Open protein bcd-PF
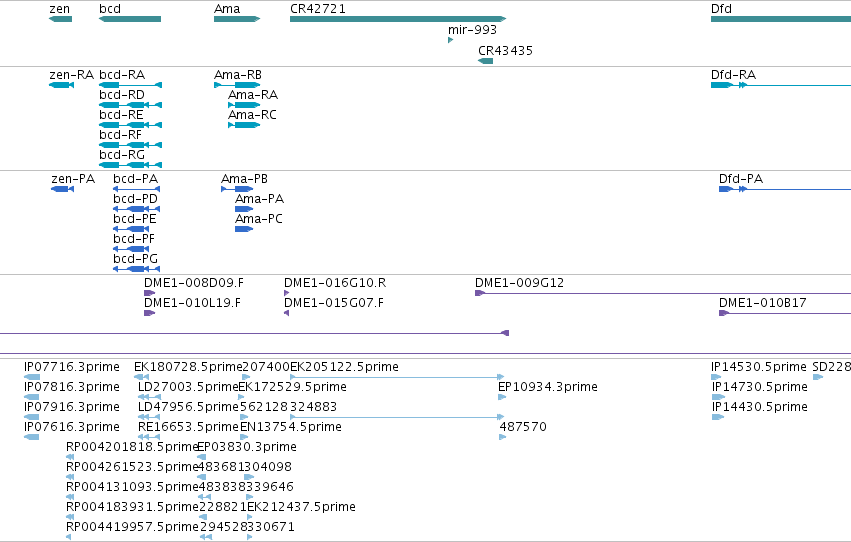Screen dimensions: 851x542 click(131, 249)
